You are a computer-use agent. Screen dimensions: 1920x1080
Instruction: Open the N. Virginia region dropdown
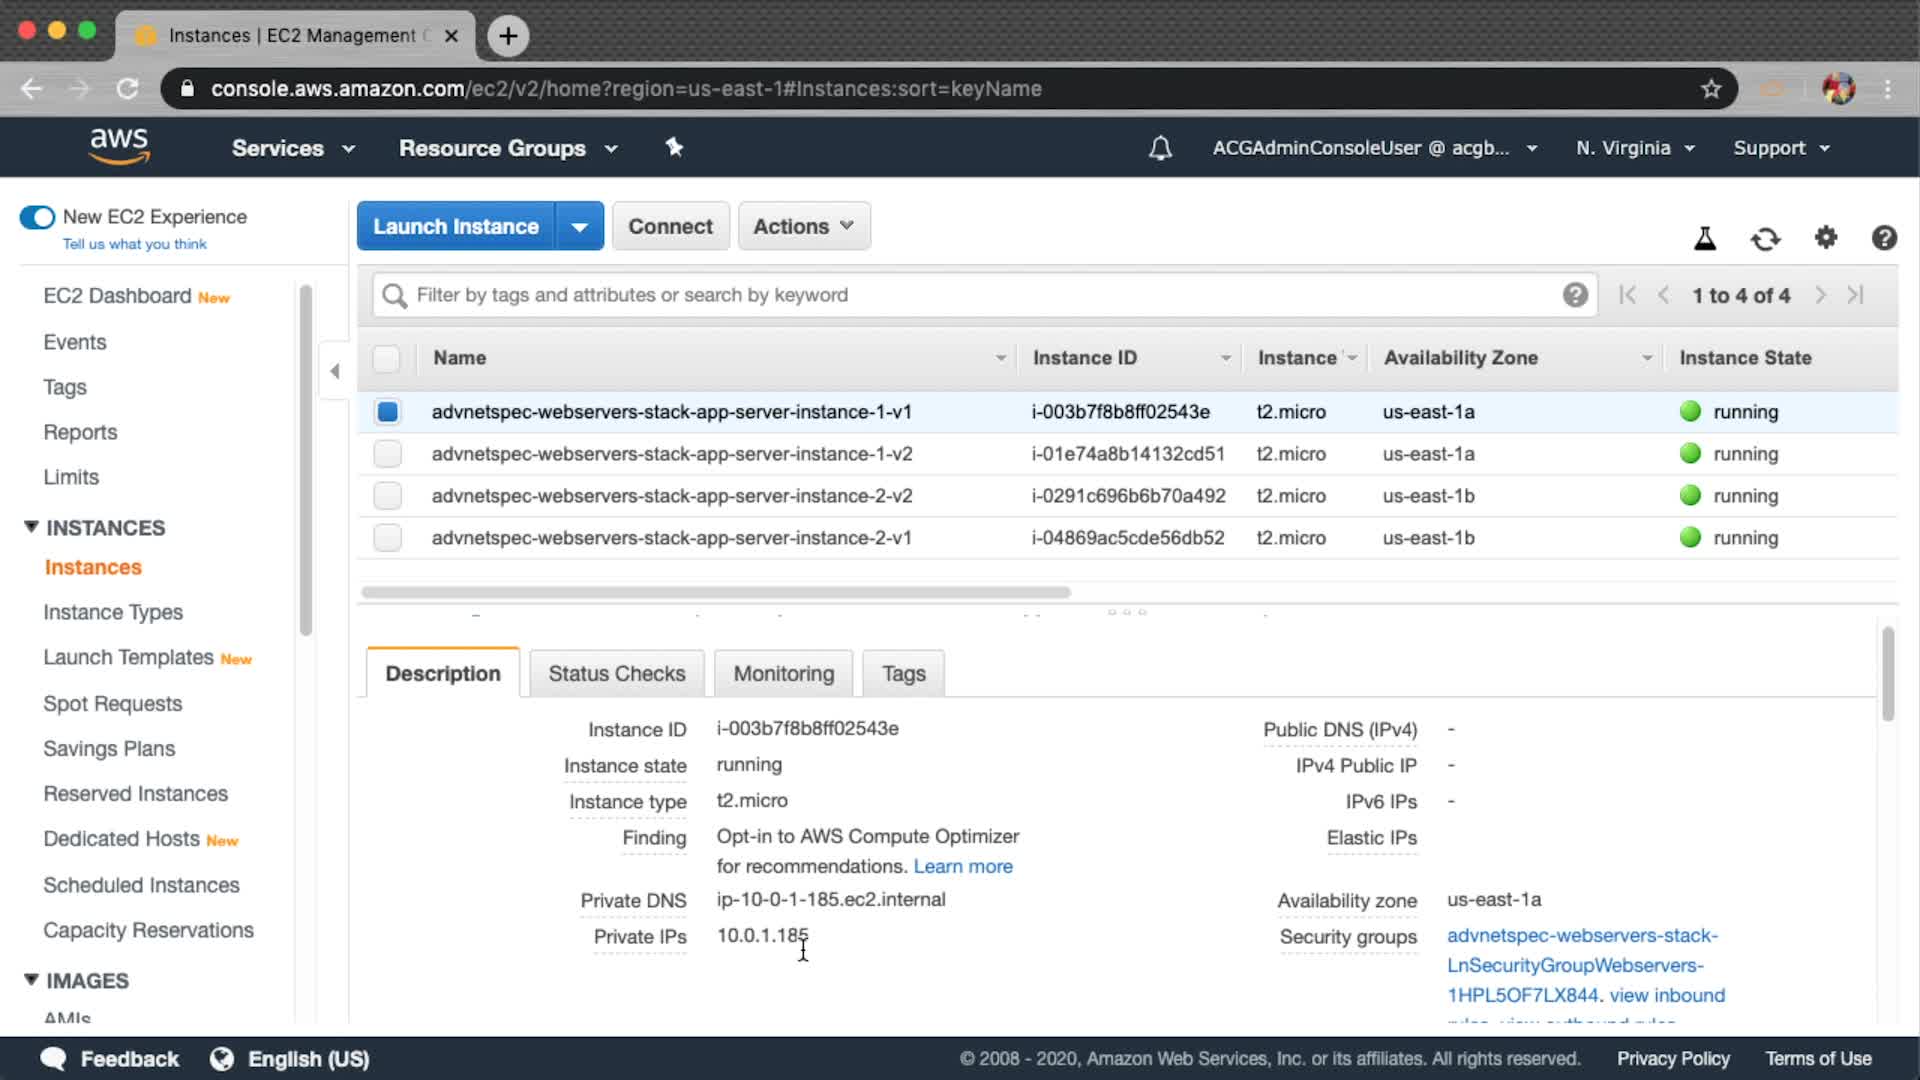click(1635, 148)
